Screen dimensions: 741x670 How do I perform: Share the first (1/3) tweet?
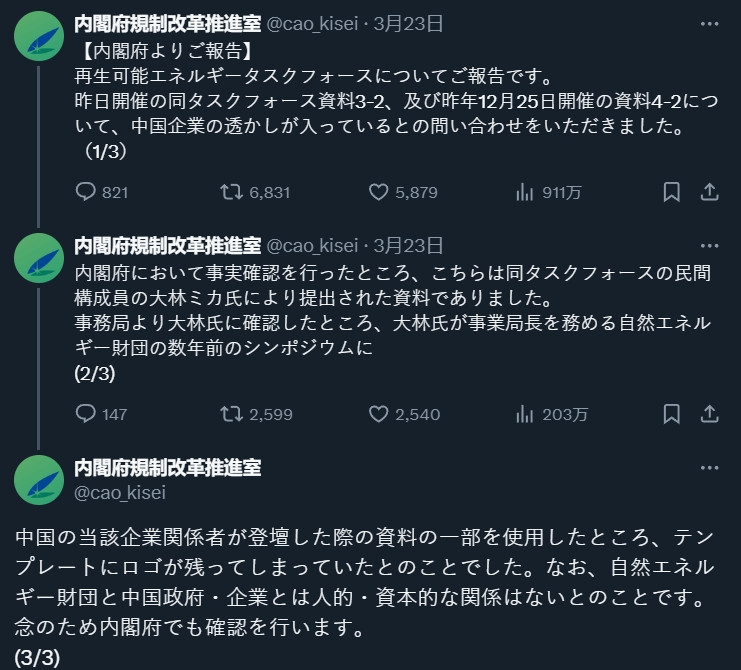[709, 192]
